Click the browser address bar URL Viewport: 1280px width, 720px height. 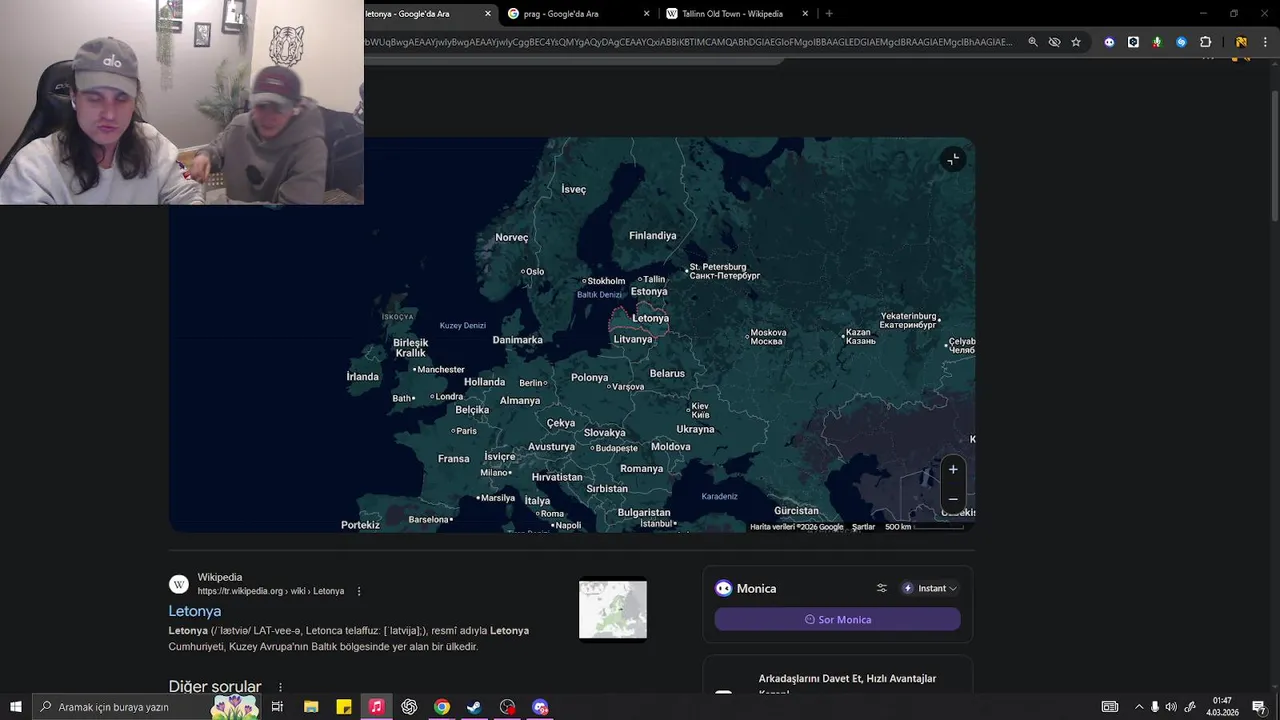pyautogui.click(x=688, y=42)
